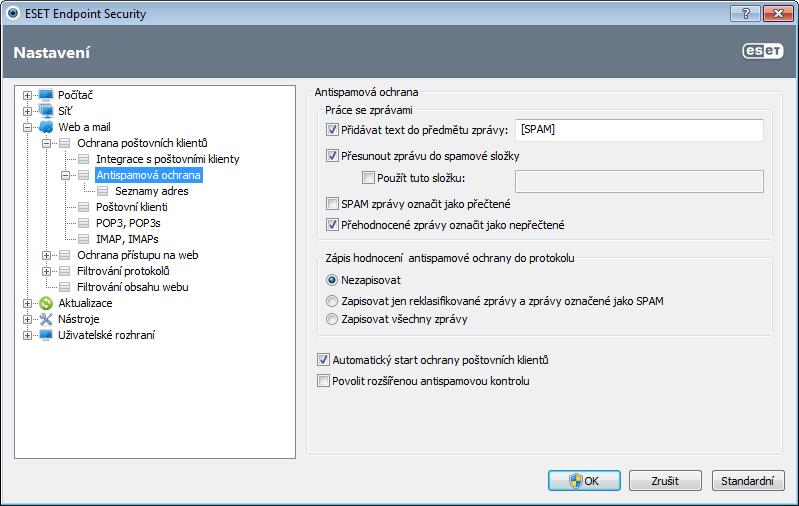Select Zapisovat všechny zprávy radio option
This screenshot has width=799, height=506.
coord(332,319)
